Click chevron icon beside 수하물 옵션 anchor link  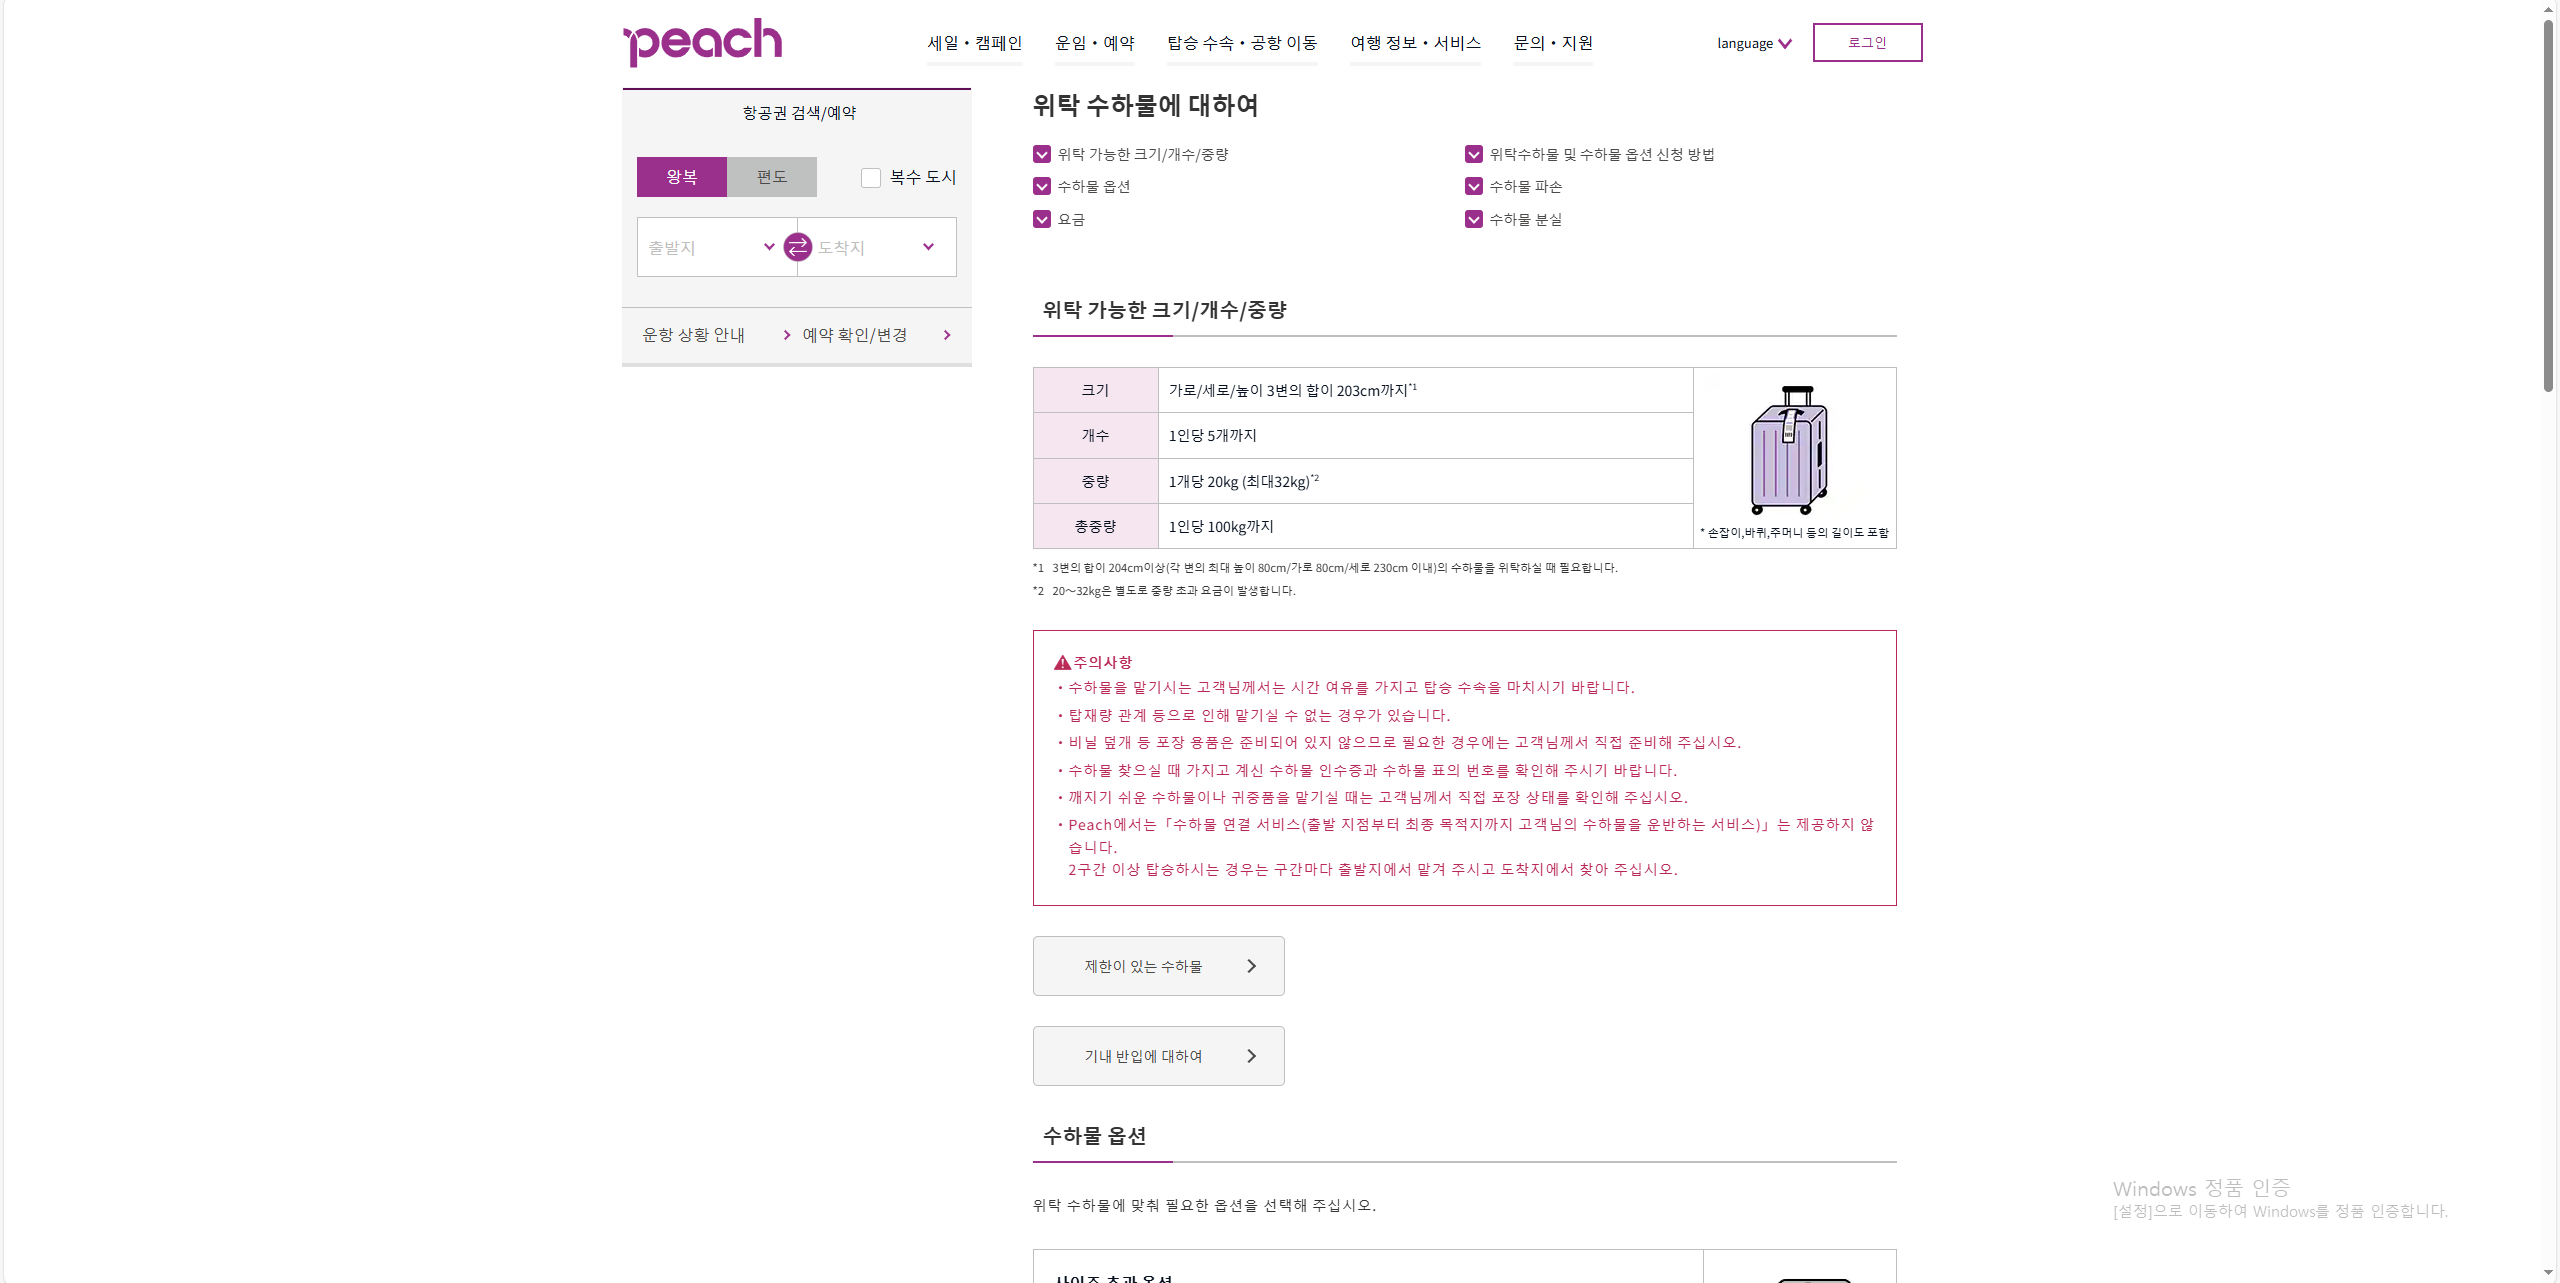(1042, 187)
